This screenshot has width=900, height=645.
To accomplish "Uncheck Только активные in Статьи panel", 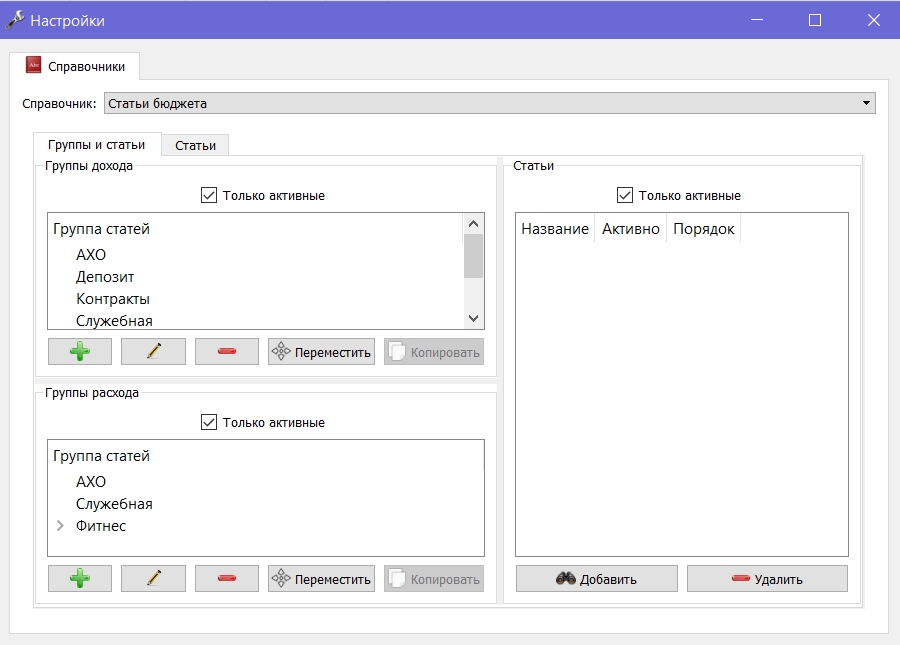I will (624, 195).
